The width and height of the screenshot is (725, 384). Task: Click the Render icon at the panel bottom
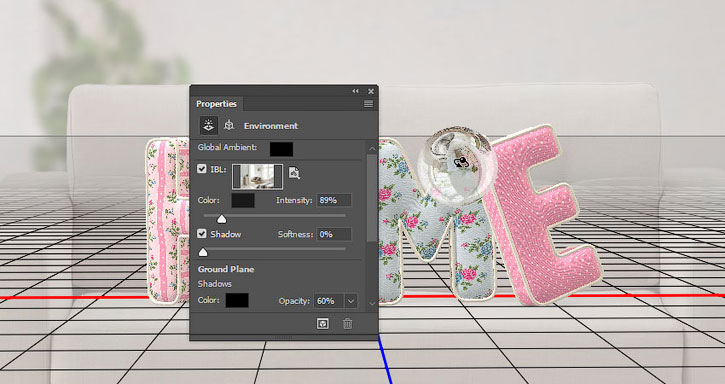click(x=323, y=323)
